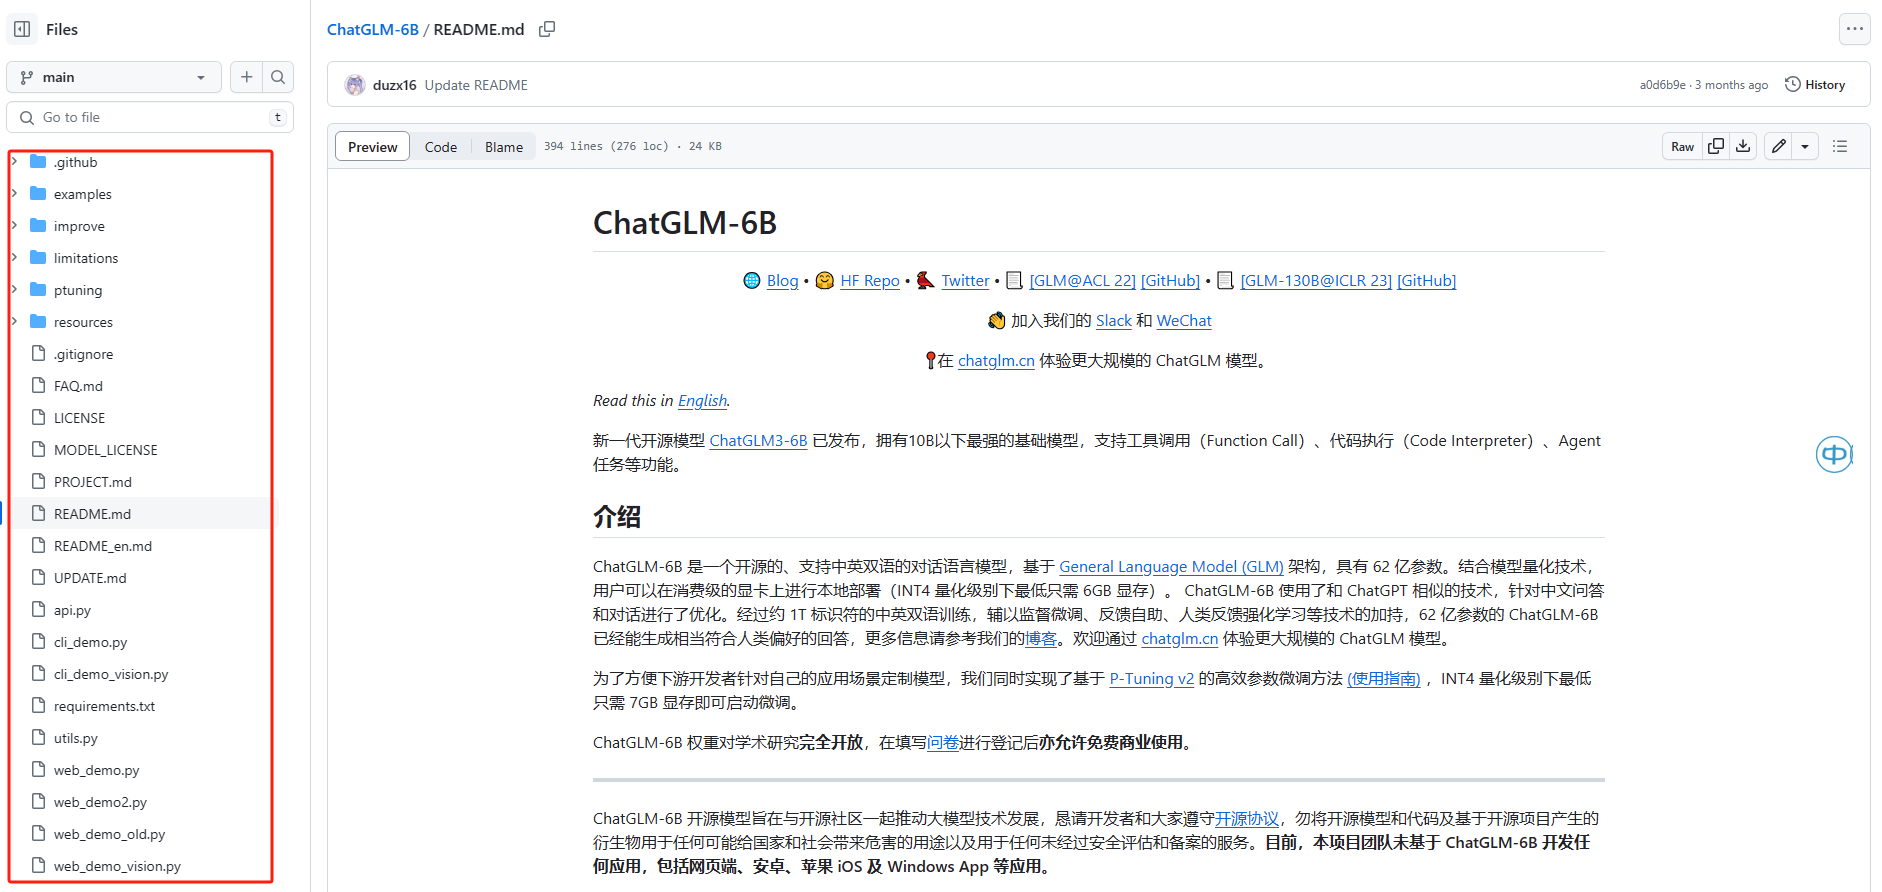This screenshot has width=1882, height=892.
Task: Switch to the Blame tab
Action: point(504,146)
